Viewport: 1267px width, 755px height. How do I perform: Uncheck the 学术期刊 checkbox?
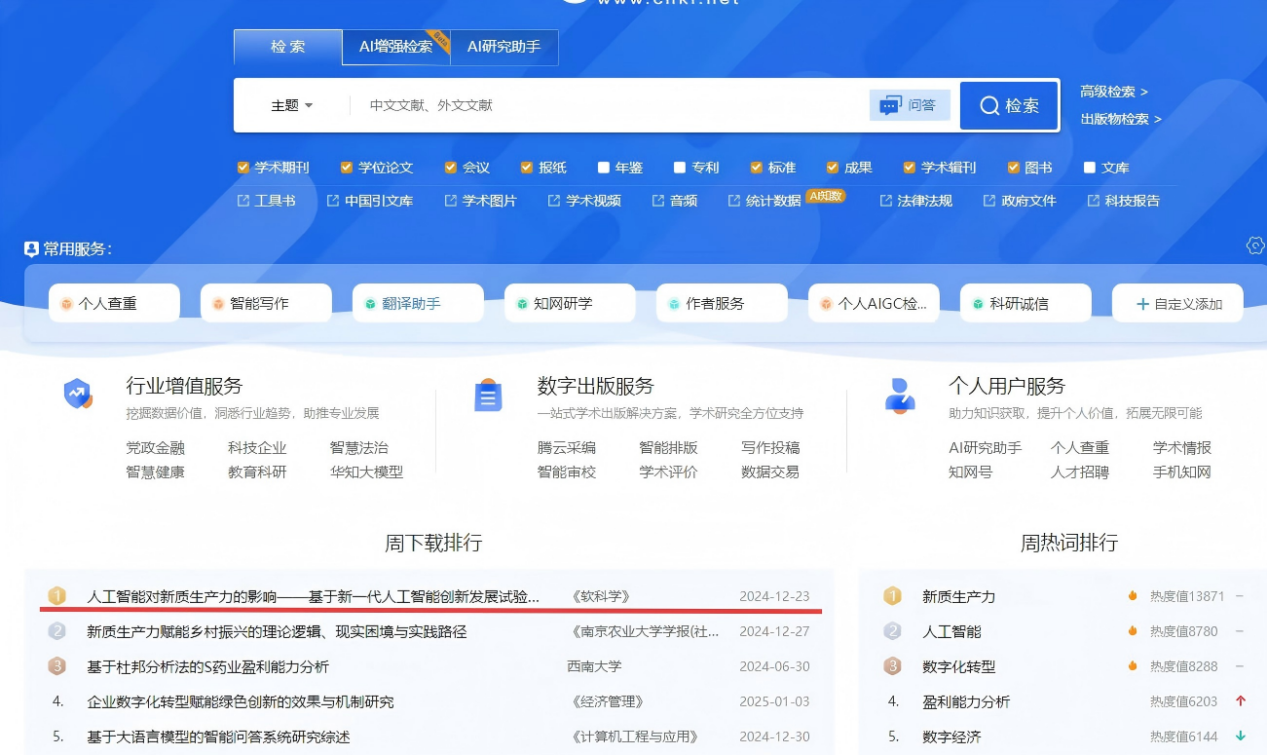coord(243,167)
